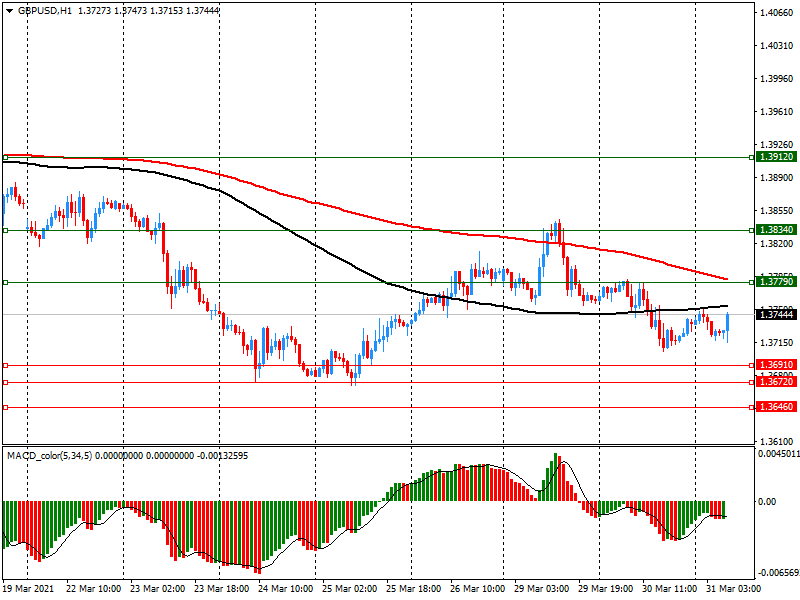Open the chart dropdown arrow beside GBPUSD,H1
Image resolution: width=800 pixels, height=600 pixels.
click(x=9, y=9)
